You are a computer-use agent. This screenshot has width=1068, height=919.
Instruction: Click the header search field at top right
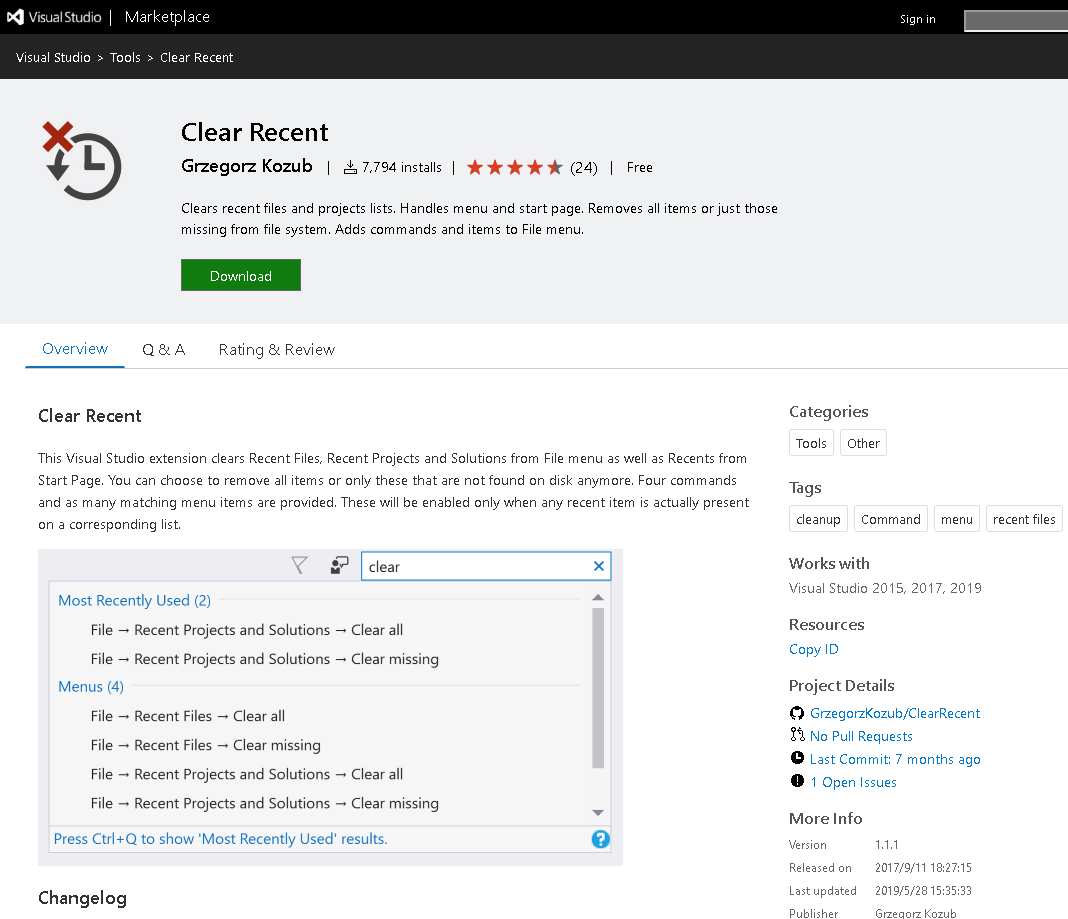(x=1016, y=20)
